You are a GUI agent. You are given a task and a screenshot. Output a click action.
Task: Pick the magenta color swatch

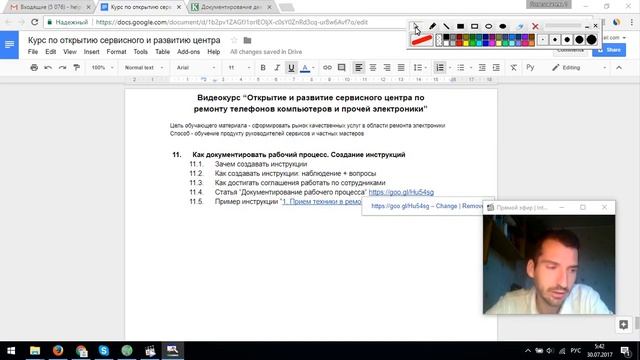point(492,43)
